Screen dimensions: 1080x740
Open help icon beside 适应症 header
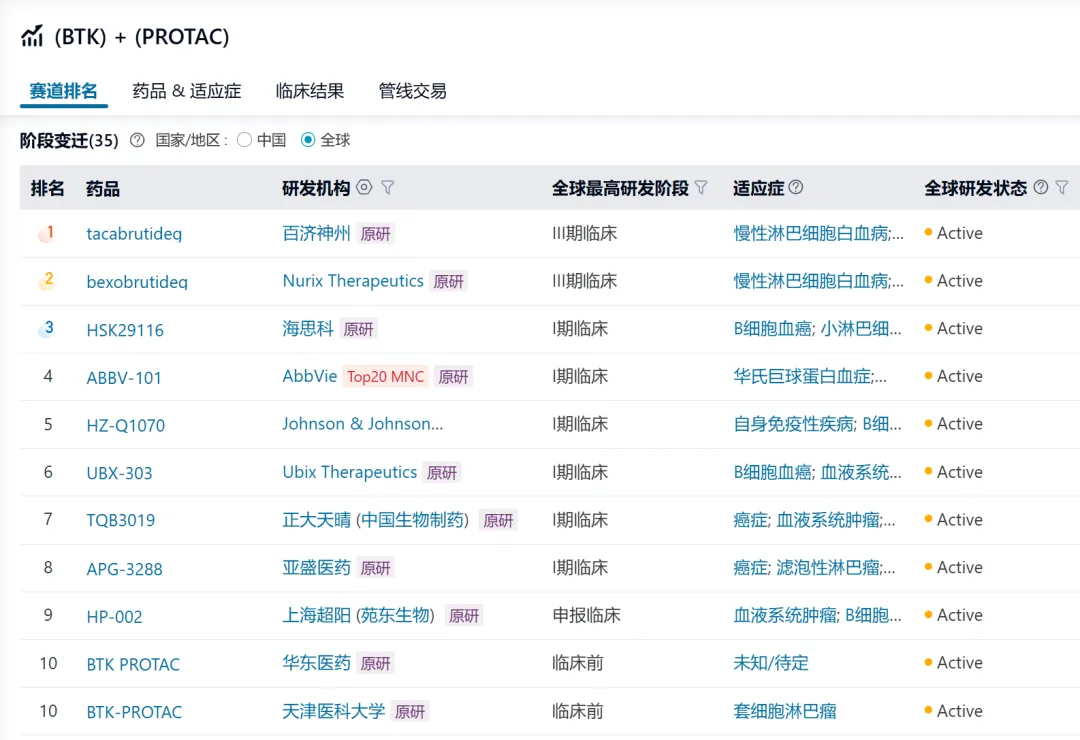point(796,187)
